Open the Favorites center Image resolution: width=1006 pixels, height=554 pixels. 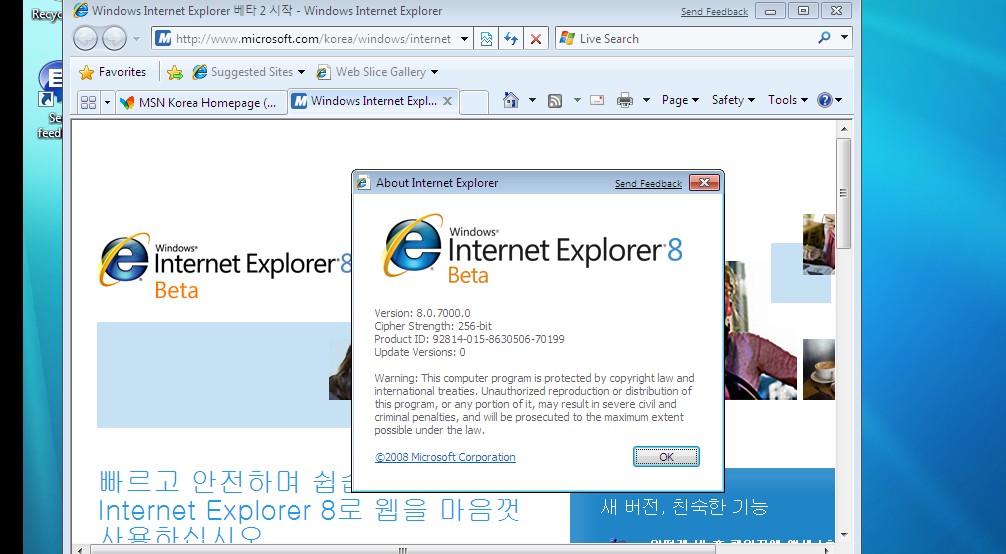[x=112, y=72]
